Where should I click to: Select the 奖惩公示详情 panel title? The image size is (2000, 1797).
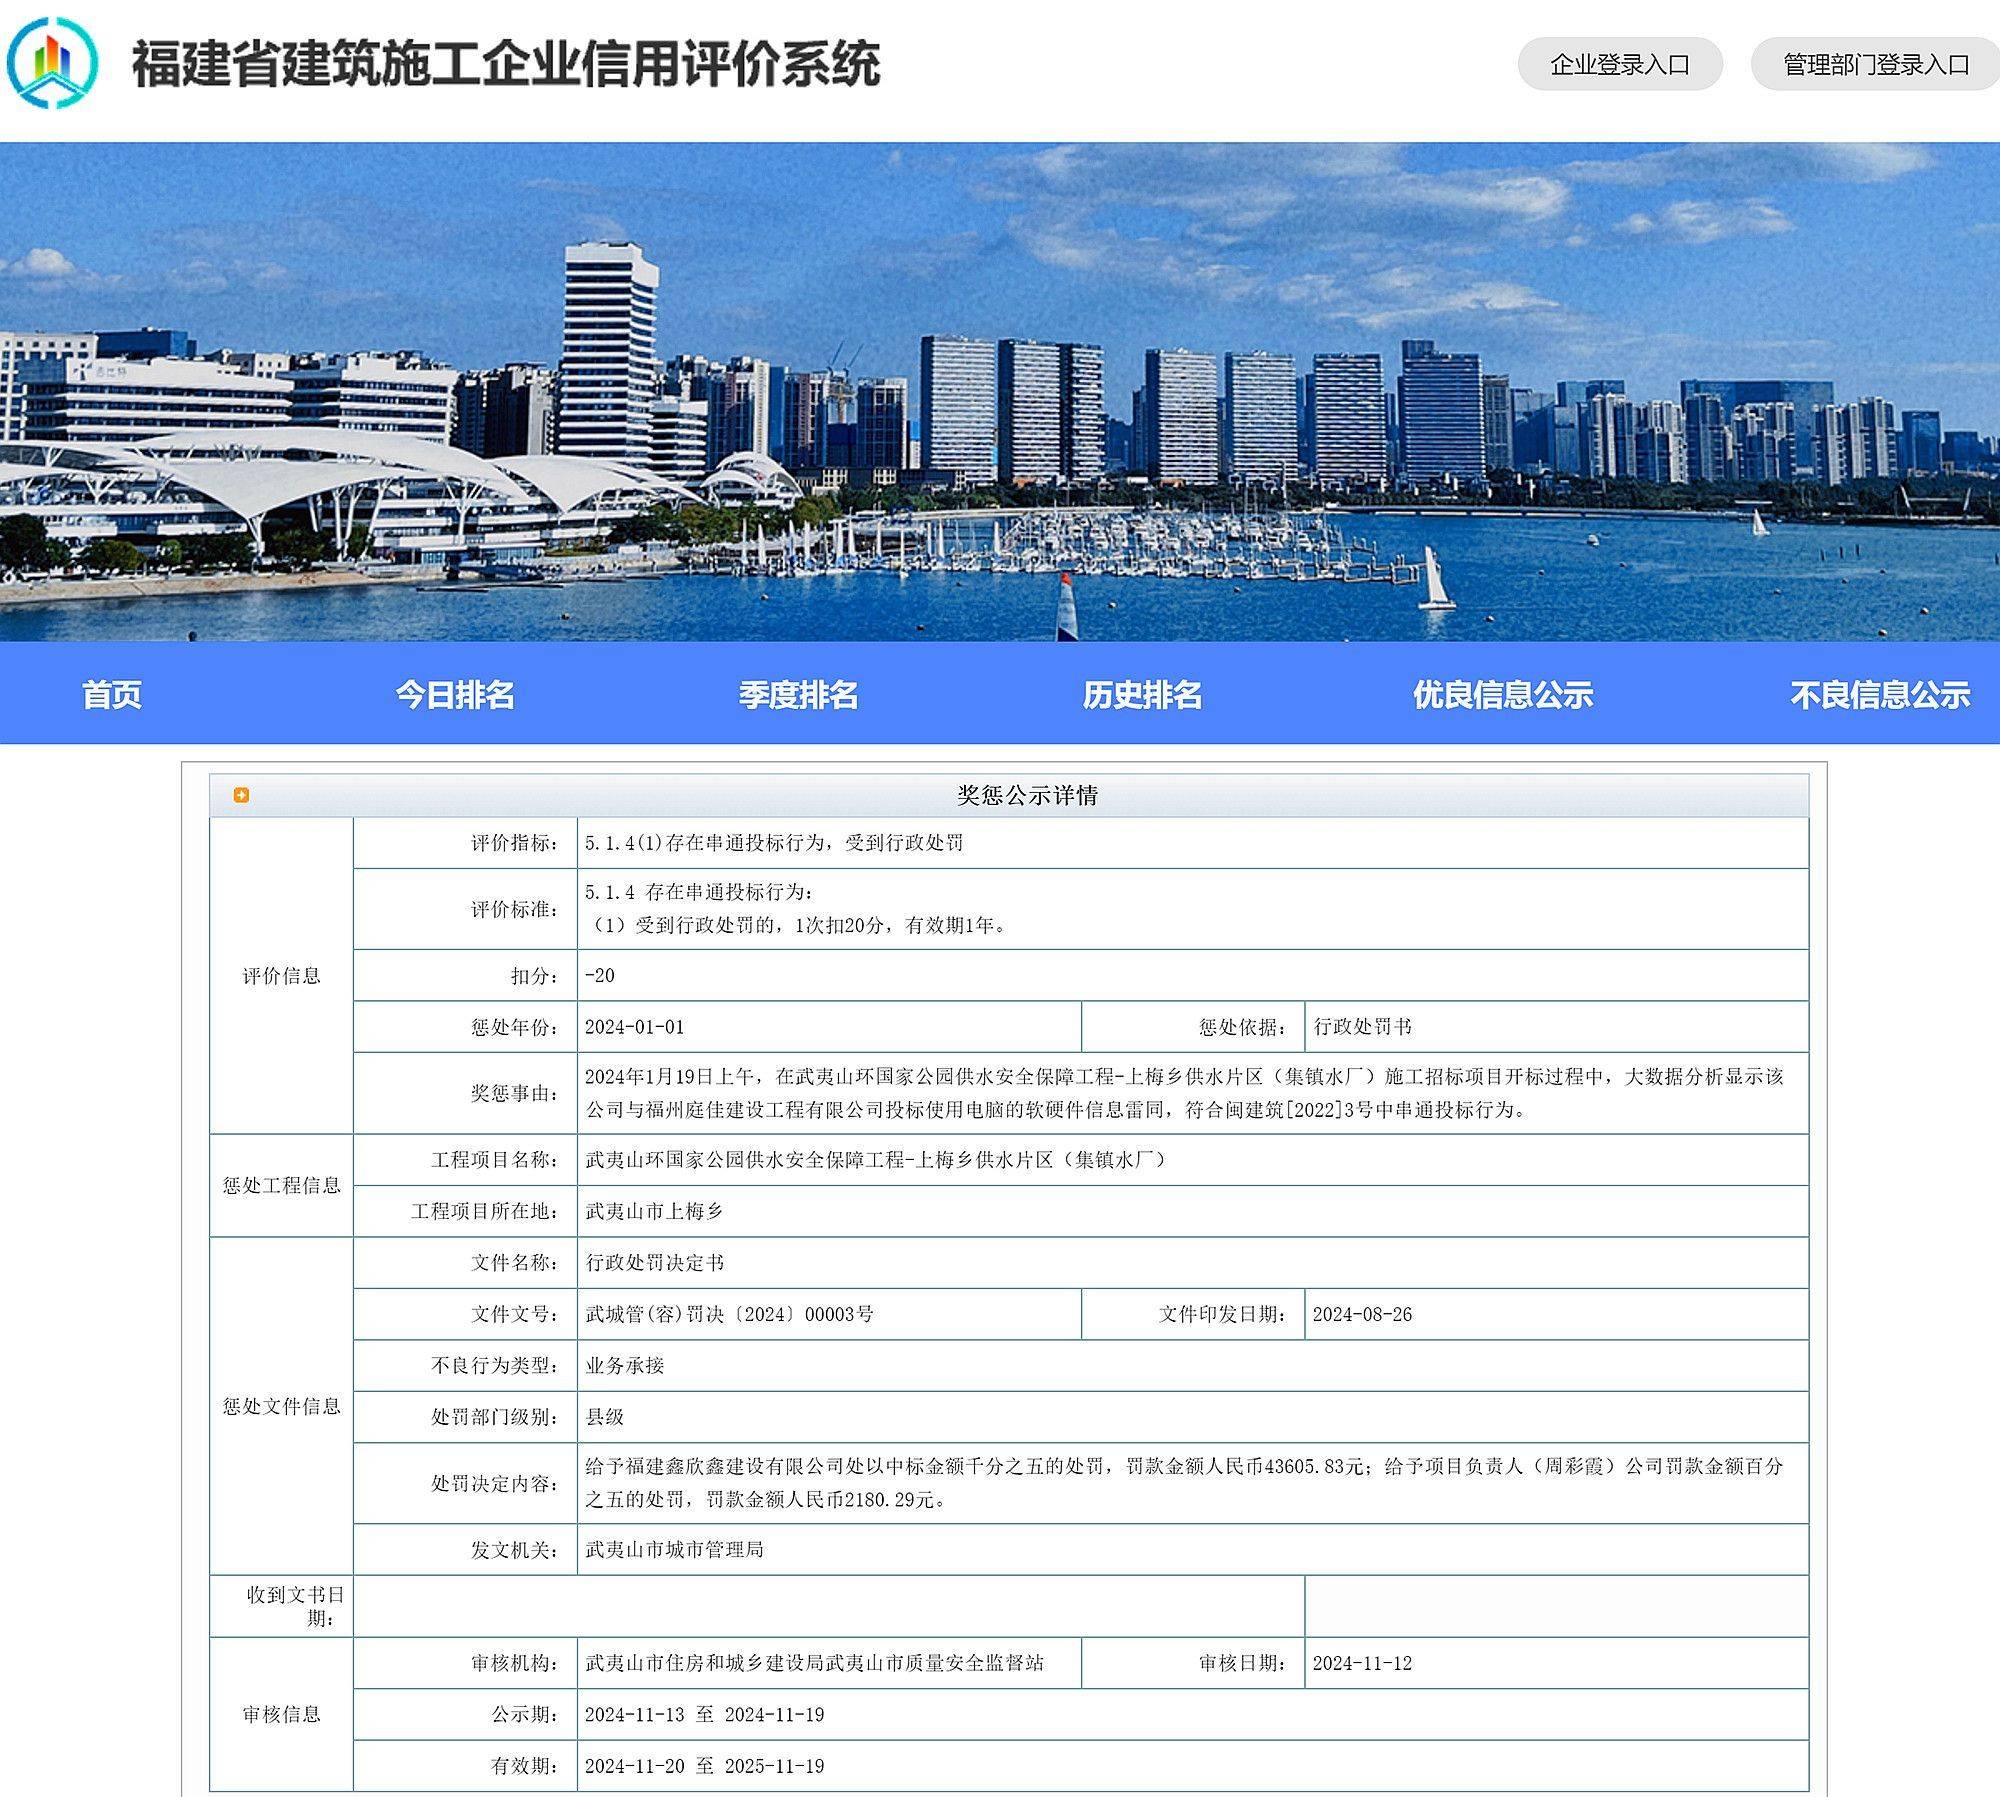click(x=1027, y=795)
